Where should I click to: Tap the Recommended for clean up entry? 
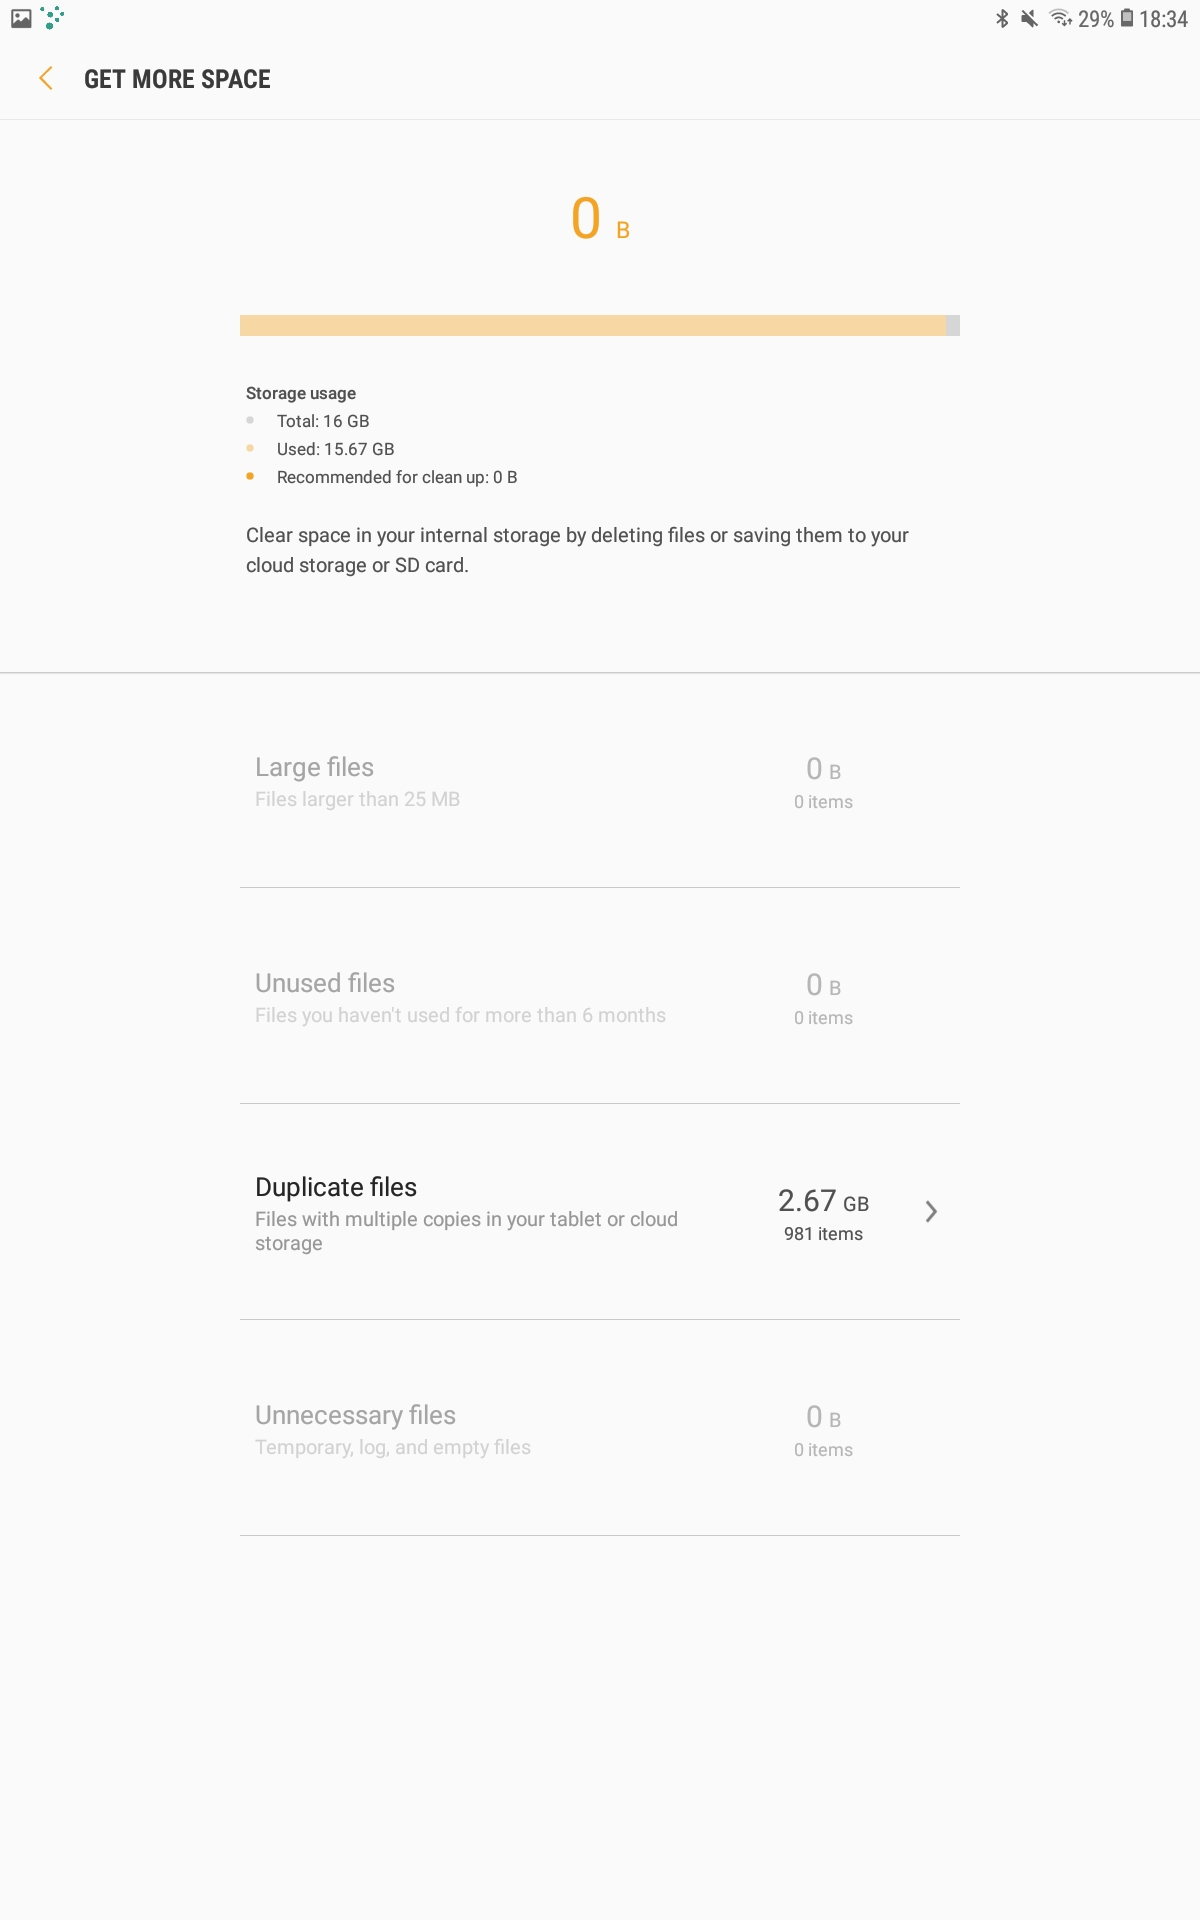397,477
